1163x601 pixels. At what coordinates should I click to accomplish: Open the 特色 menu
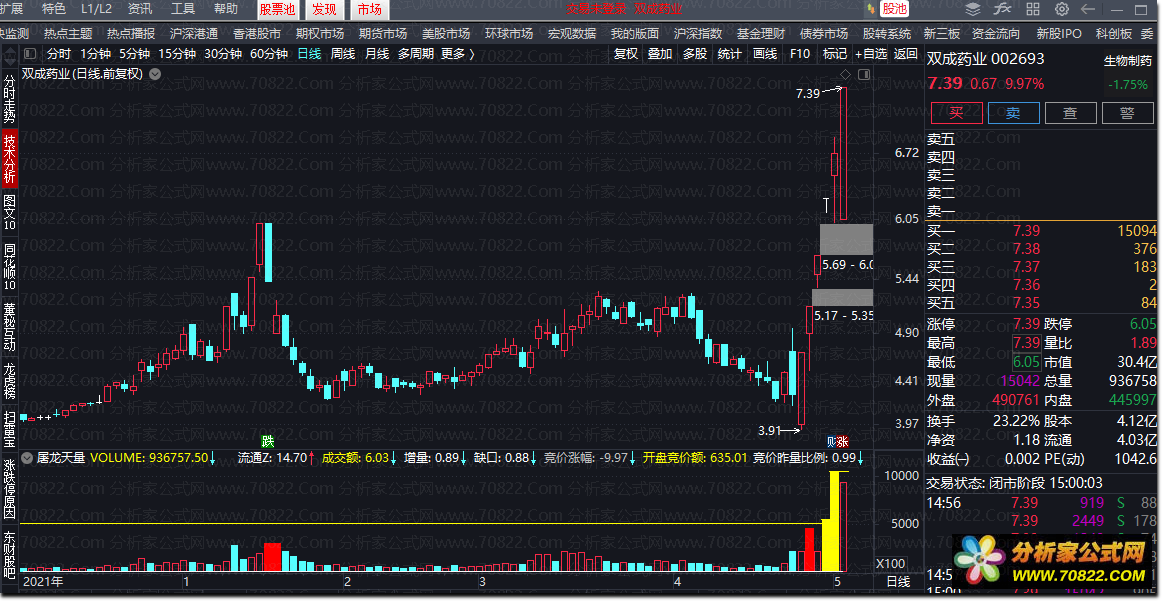[x=54, y=10]
